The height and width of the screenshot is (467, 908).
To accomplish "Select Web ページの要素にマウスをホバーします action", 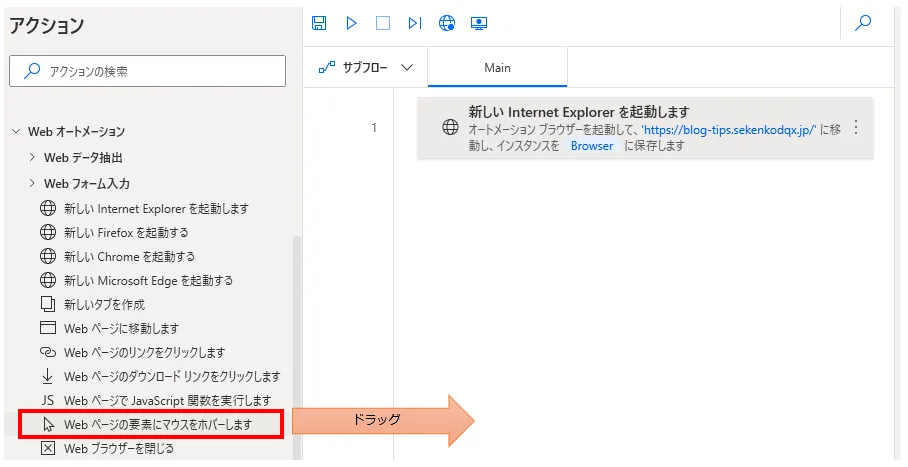I will [x=157, y=425].
